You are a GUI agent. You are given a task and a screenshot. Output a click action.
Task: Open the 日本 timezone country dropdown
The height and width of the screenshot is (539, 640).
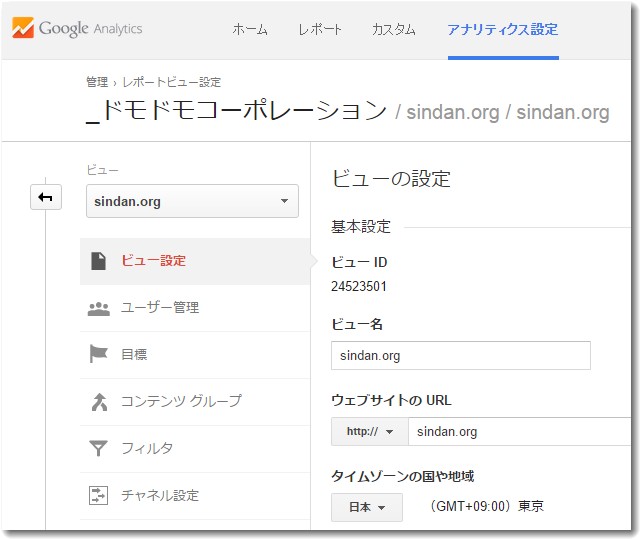pos(367,507)
